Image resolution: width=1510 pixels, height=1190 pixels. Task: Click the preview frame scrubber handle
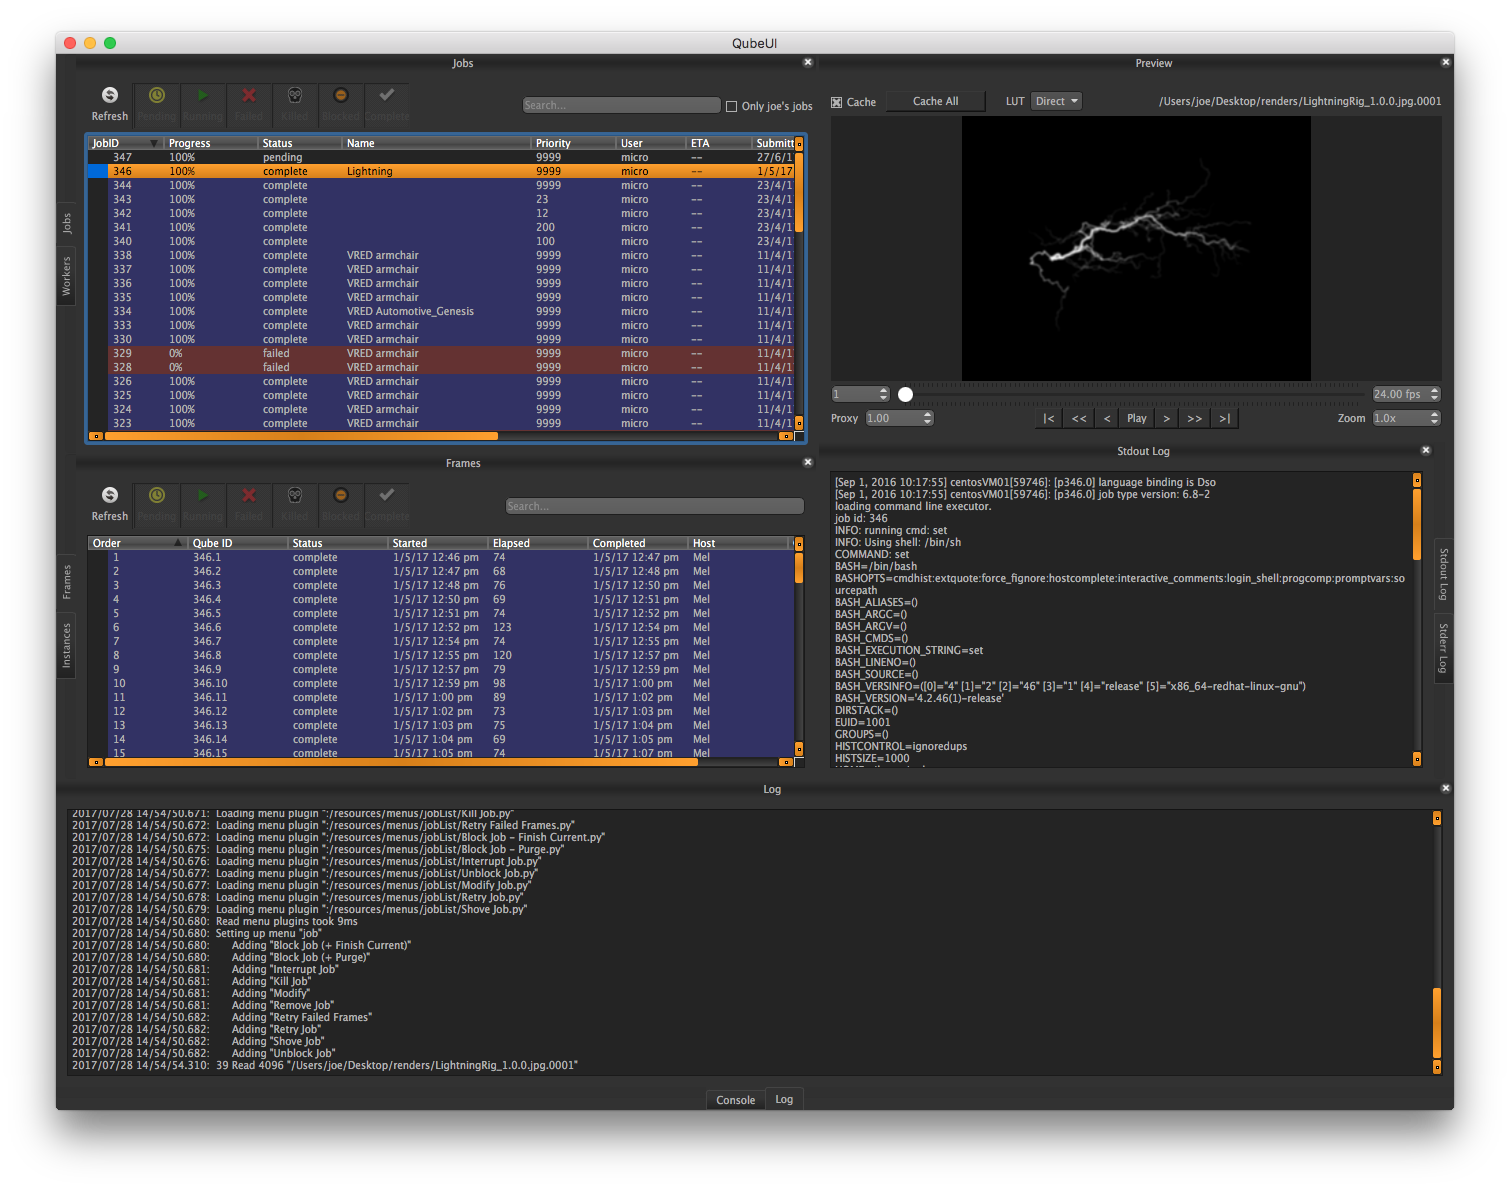905,394
